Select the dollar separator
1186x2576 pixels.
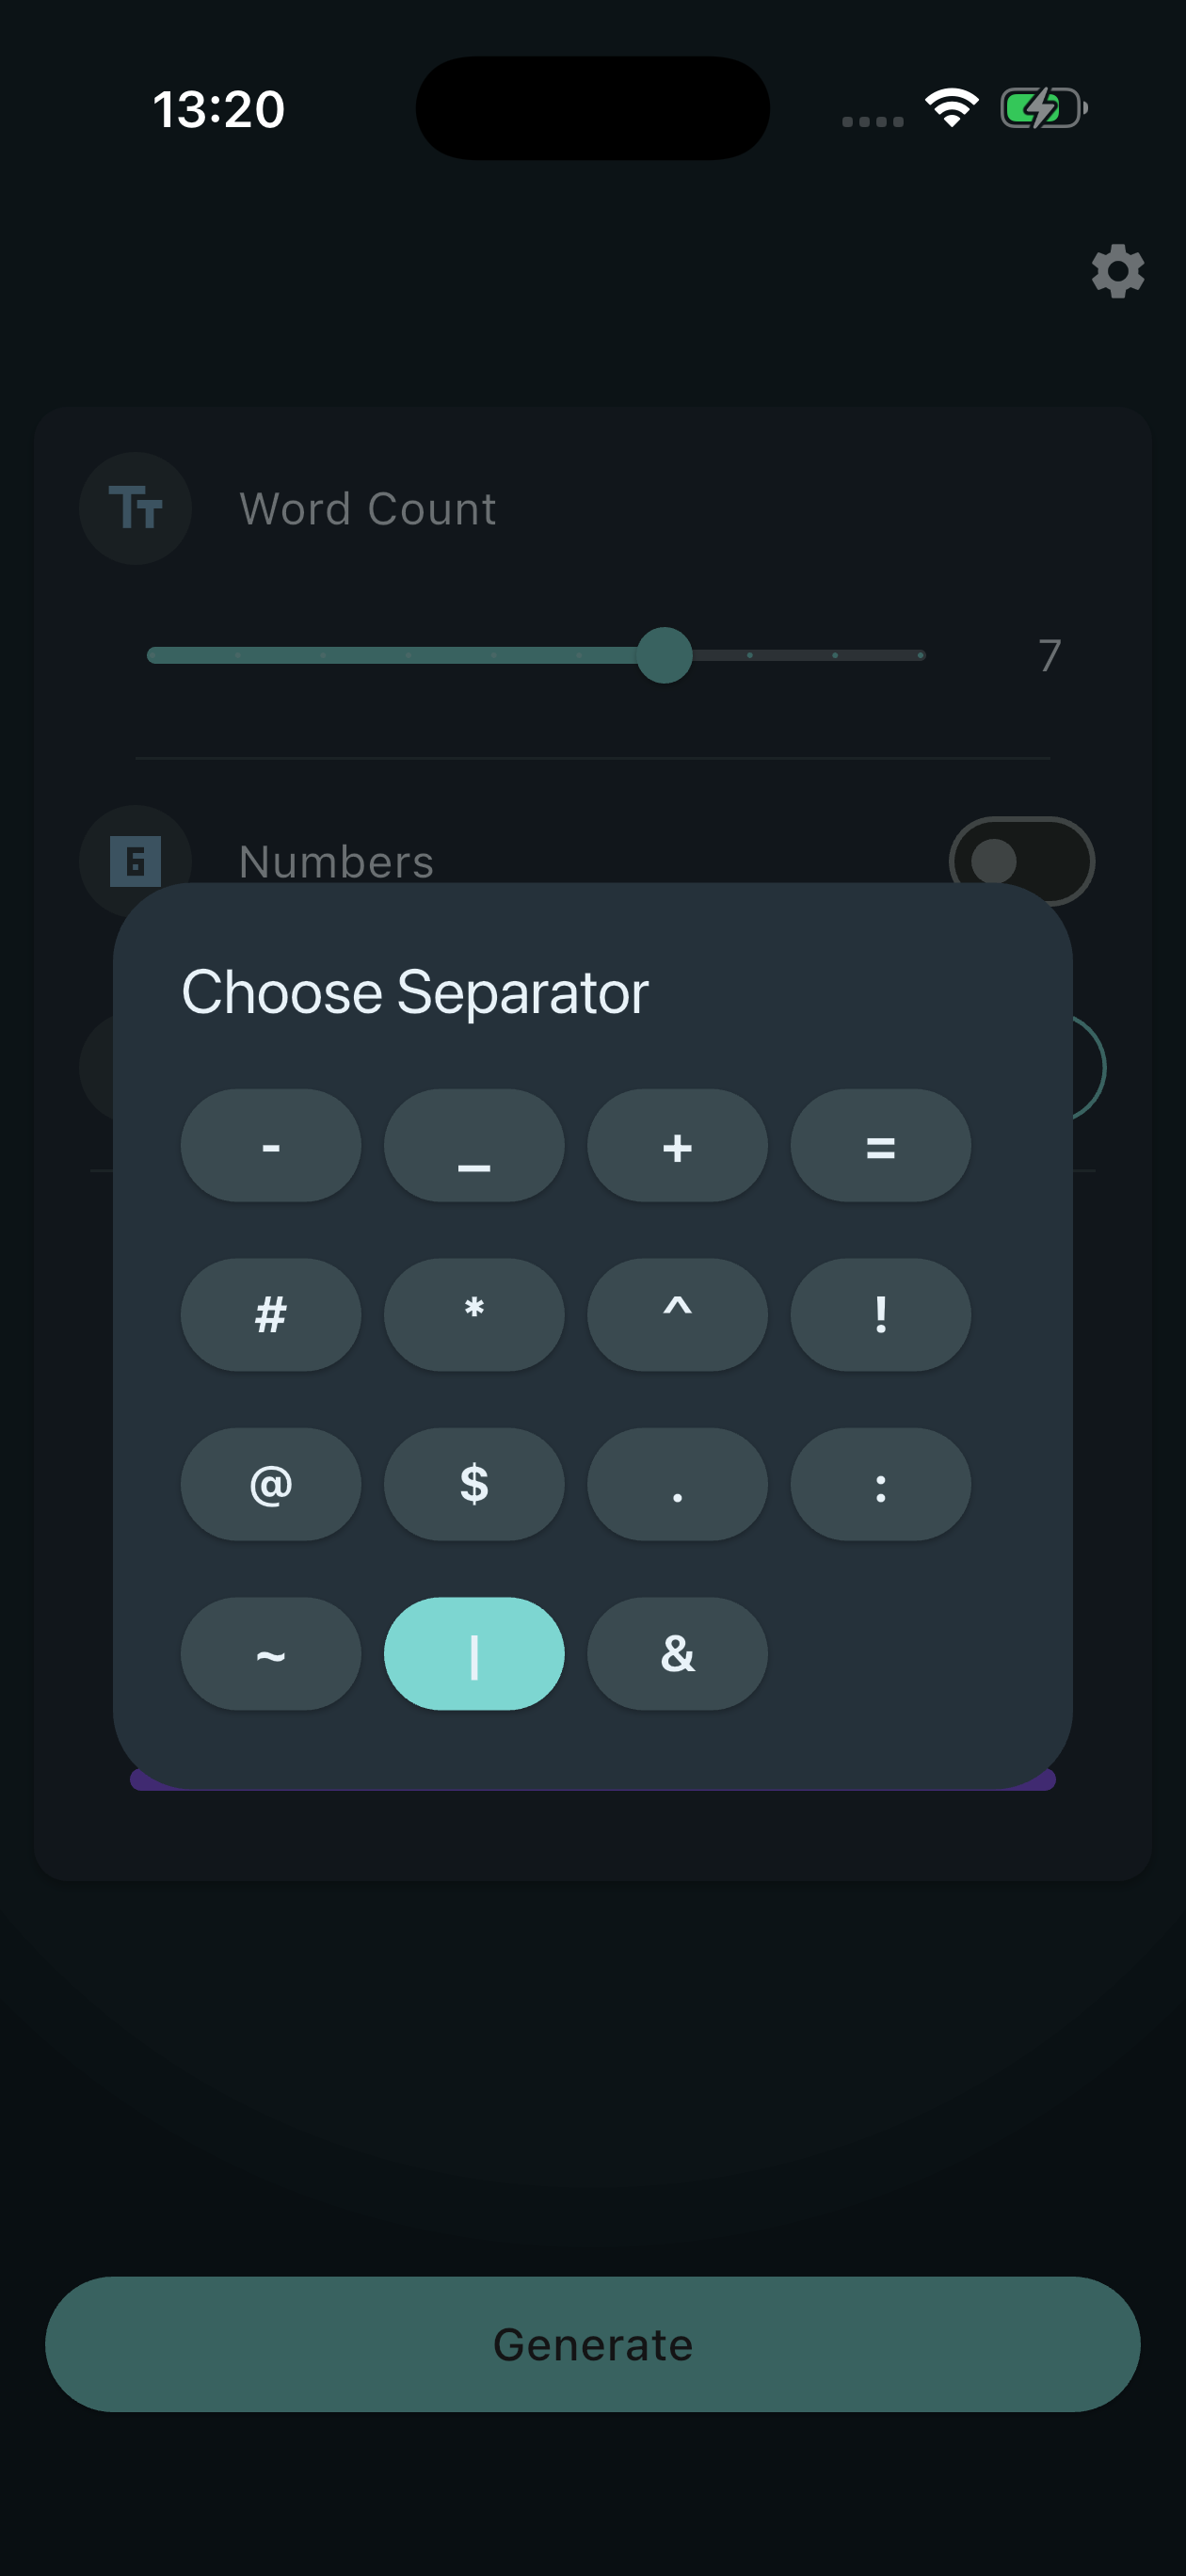click(x=473, y=1485)
